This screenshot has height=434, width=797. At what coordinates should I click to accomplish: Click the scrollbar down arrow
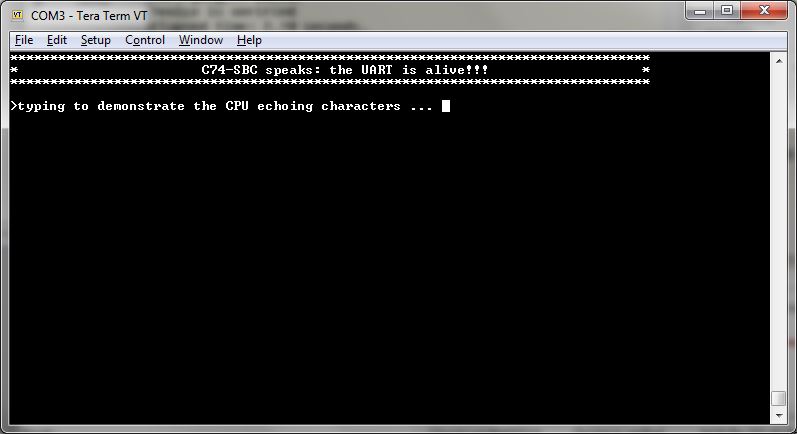coord(779,416)
